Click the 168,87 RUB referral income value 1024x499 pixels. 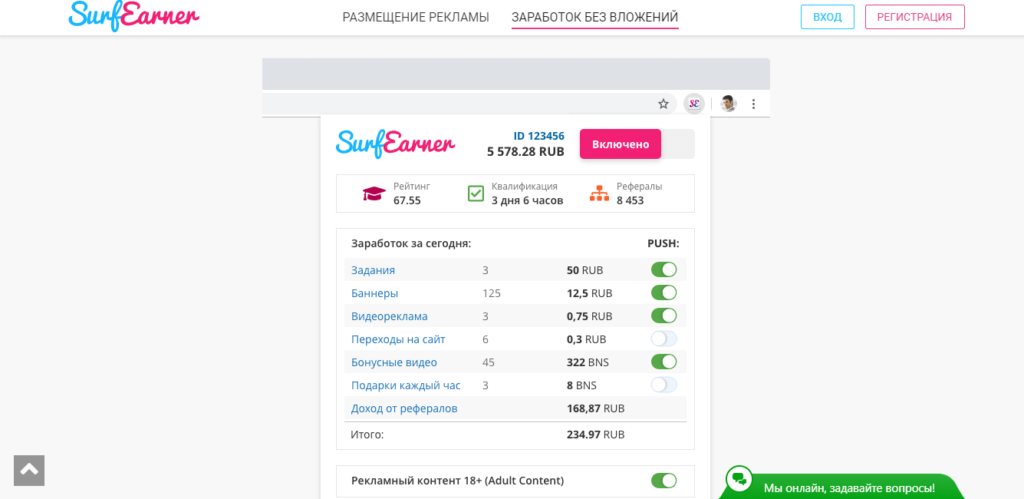click(x=596, y=408)
